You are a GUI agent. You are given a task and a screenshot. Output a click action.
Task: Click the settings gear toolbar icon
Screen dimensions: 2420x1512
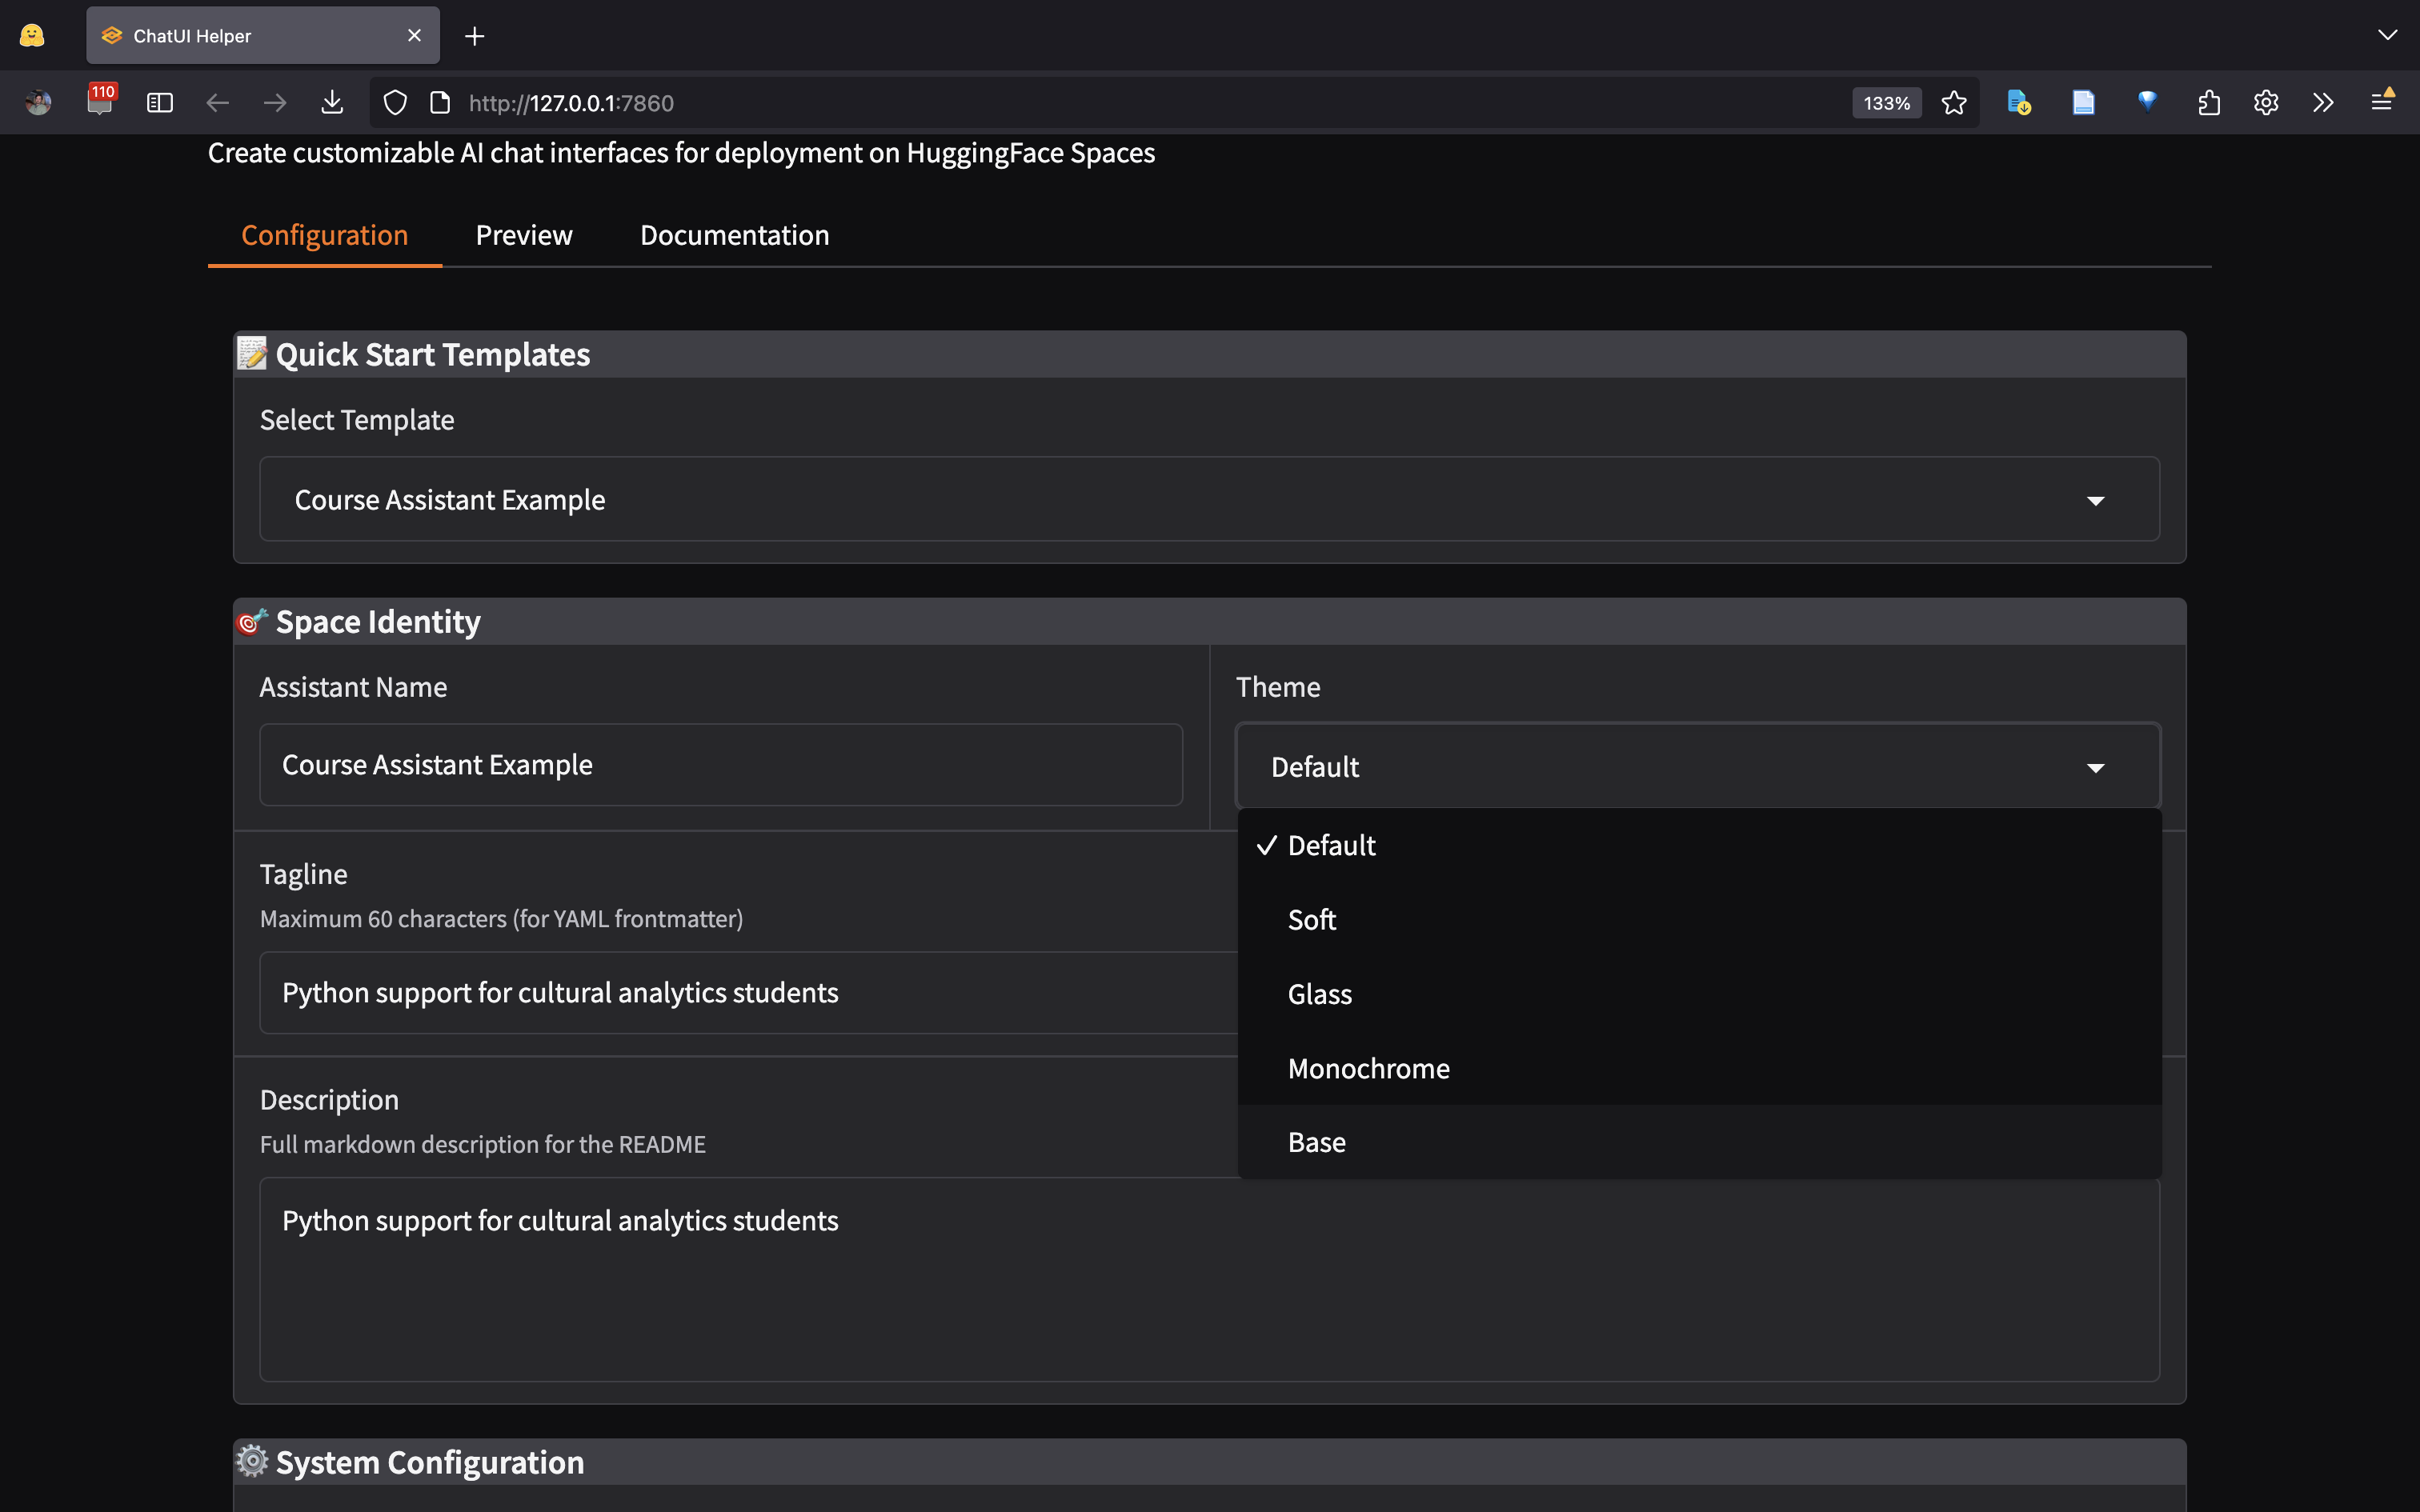point(2266,103)
